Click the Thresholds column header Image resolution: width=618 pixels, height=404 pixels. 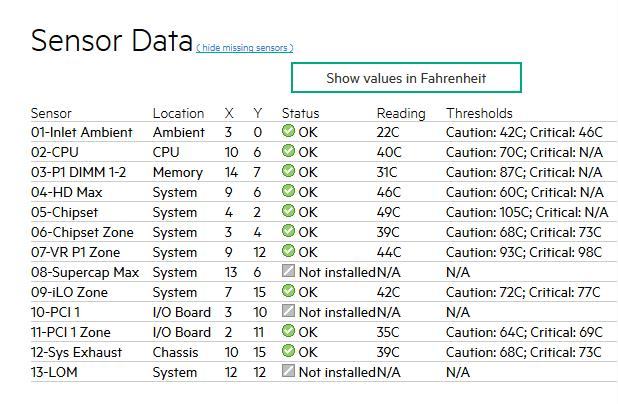[x=479, y=113]
